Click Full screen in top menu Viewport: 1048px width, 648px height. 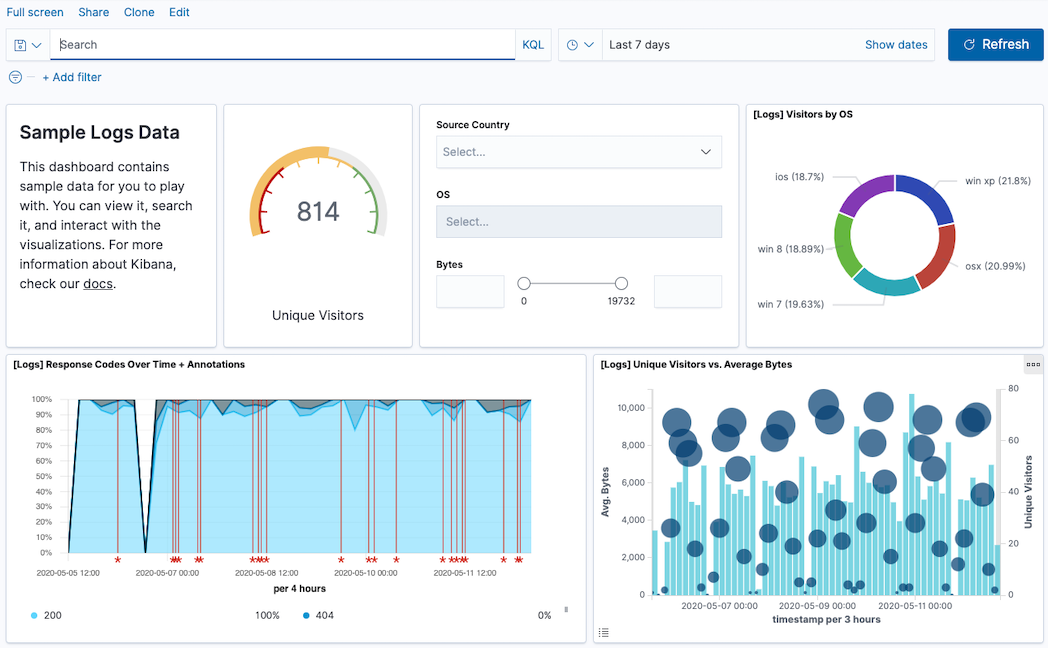(x=35, y=12)
